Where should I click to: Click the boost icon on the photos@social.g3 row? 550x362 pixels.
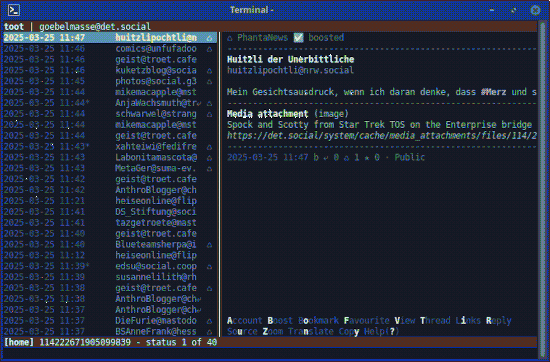209,81
